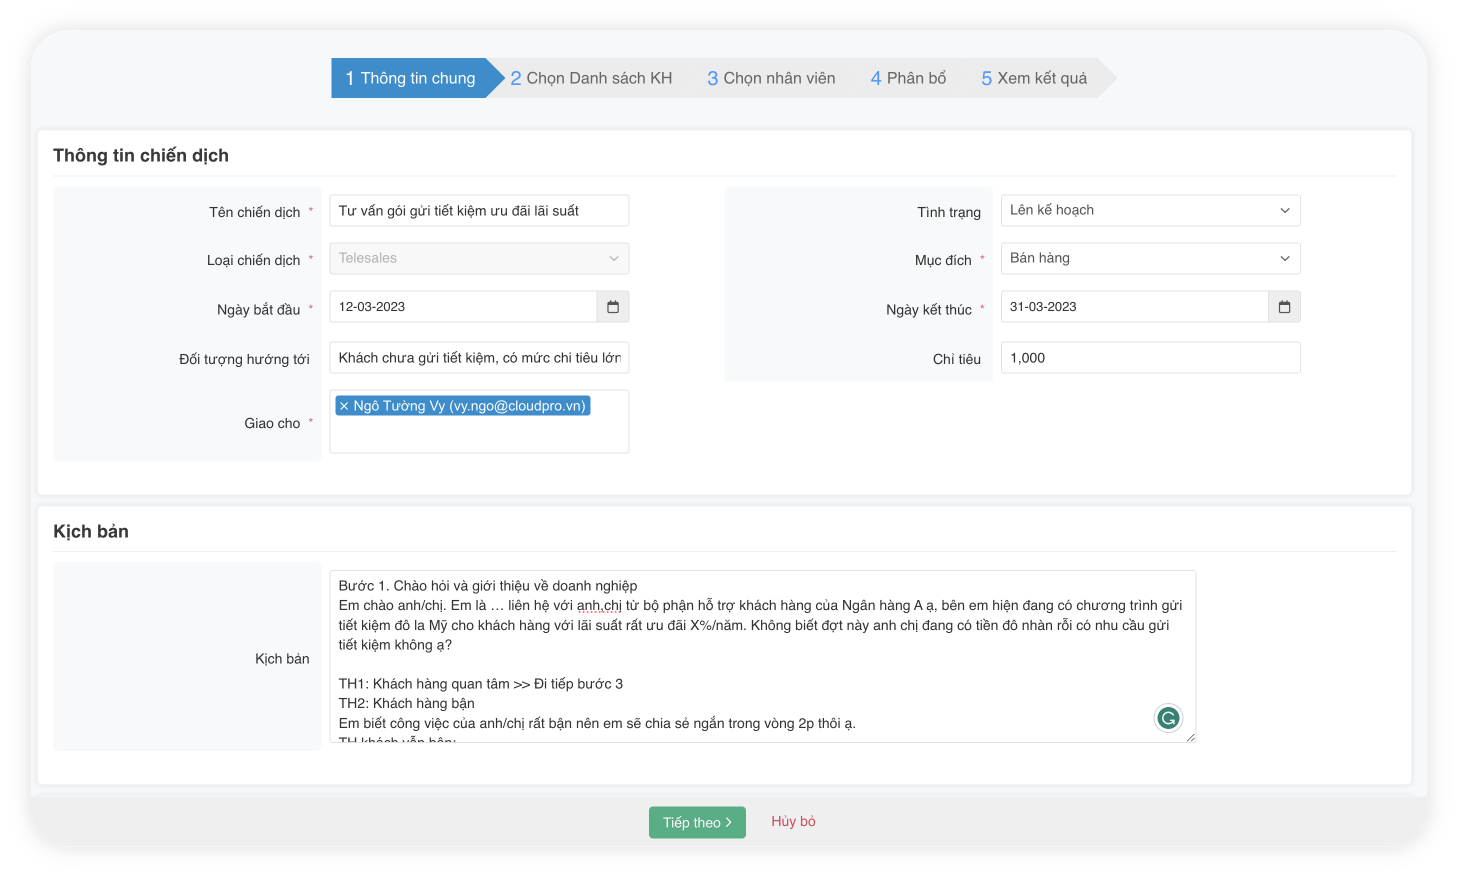Screen dimensions: 1458x877
Task: Click the Chỉ tiêu label
Action: click(957, 359)
